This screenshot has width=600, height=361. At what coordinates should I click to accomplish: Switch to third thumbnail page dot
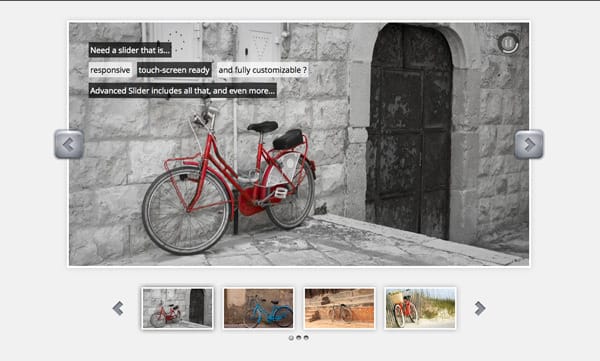(x=306, y=338)
